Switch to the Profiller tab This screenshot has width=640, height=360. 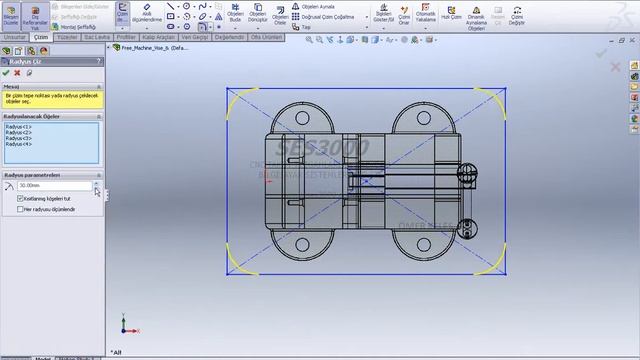[126, 37]
